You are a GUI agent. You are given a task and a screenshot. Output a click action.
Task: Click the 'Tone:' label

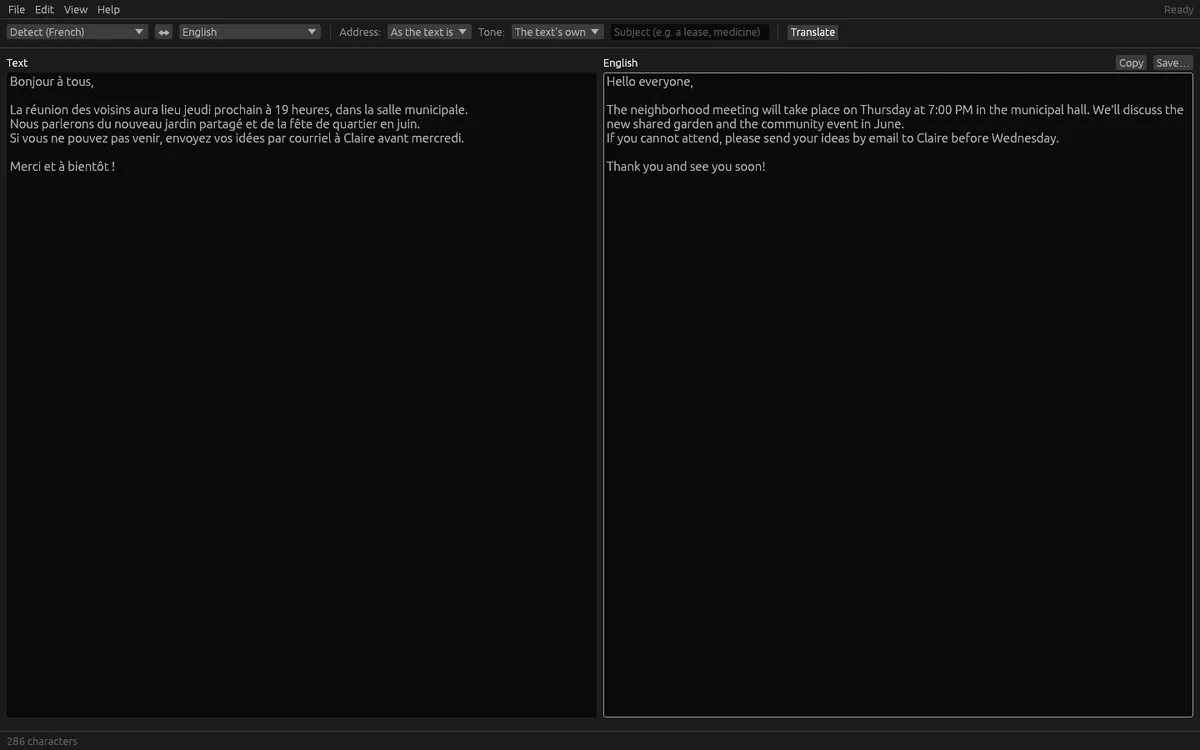coord(491,32)
